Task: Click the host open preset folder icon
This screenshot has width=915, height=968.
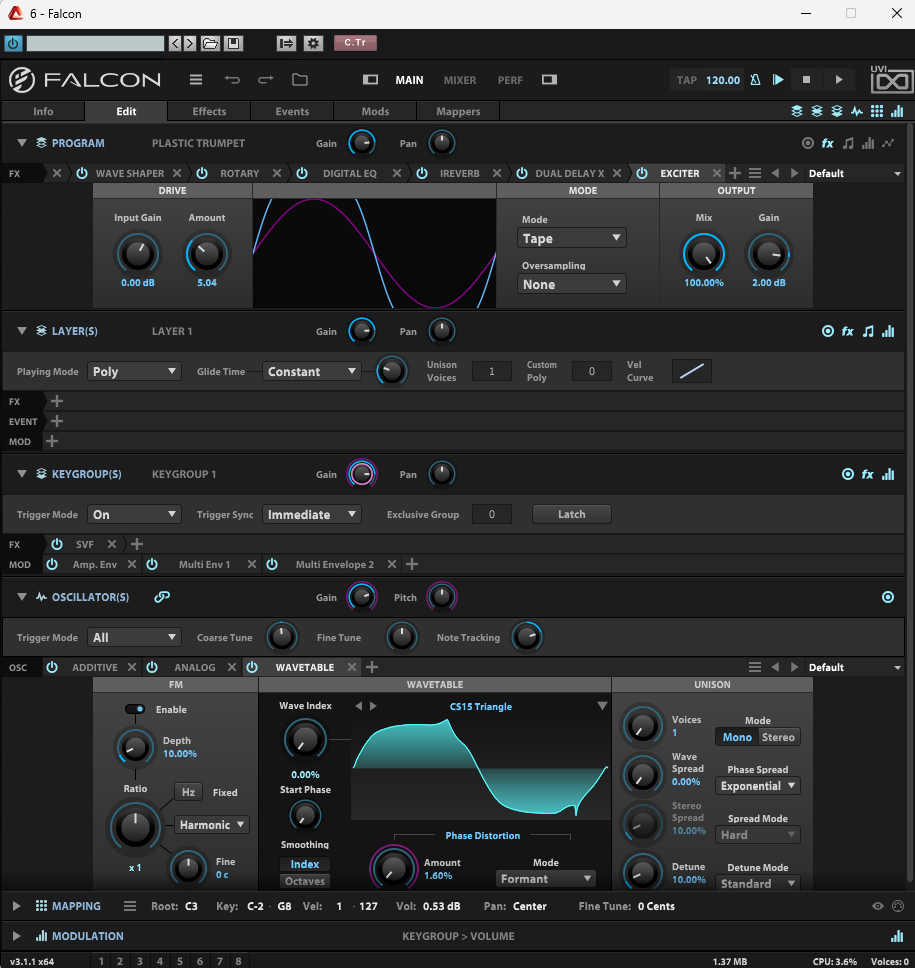Action: coord(210,43)
